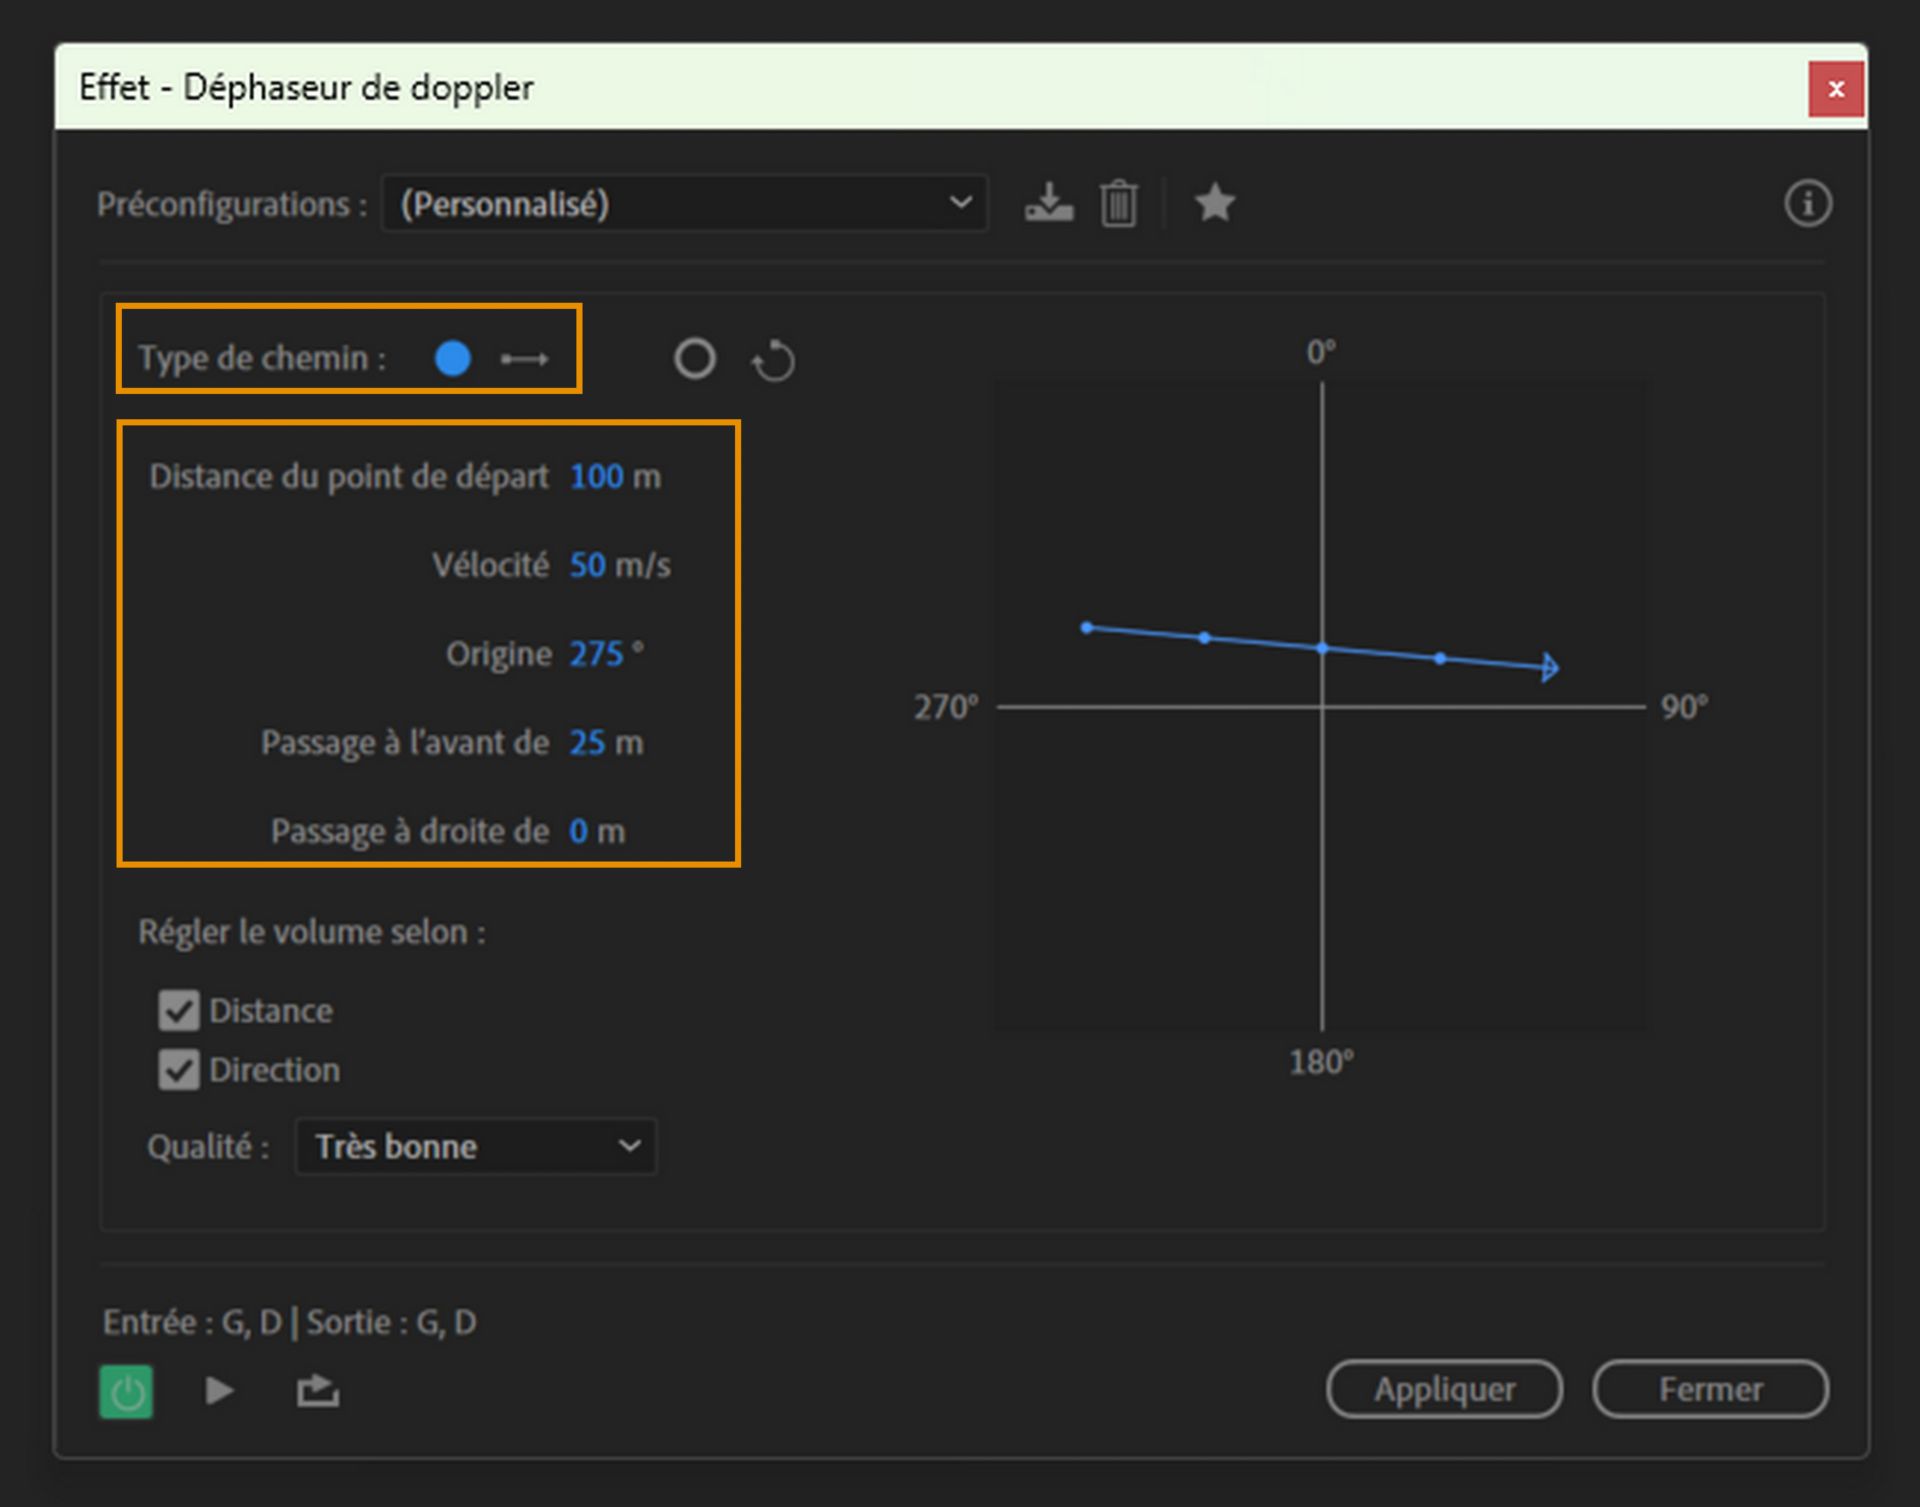The width and height of the screenshot is (1920, 1507).
Task: Click the 180° graph label
Action: pyautogui.click(x=1321, y=1062)
